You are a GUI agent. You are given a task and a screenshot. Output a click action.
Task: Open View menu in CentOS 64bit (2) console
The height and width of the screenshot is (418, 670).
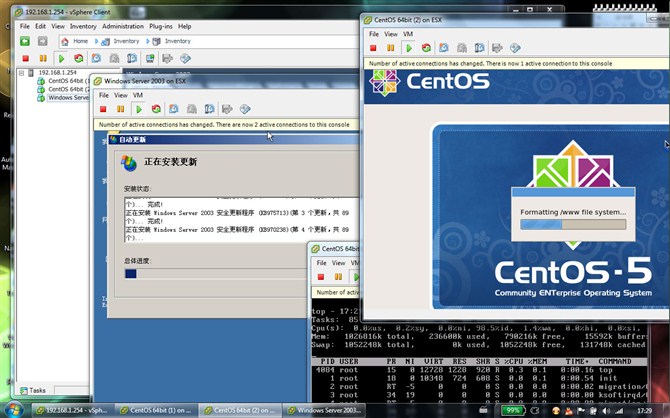tap(391, 34)
